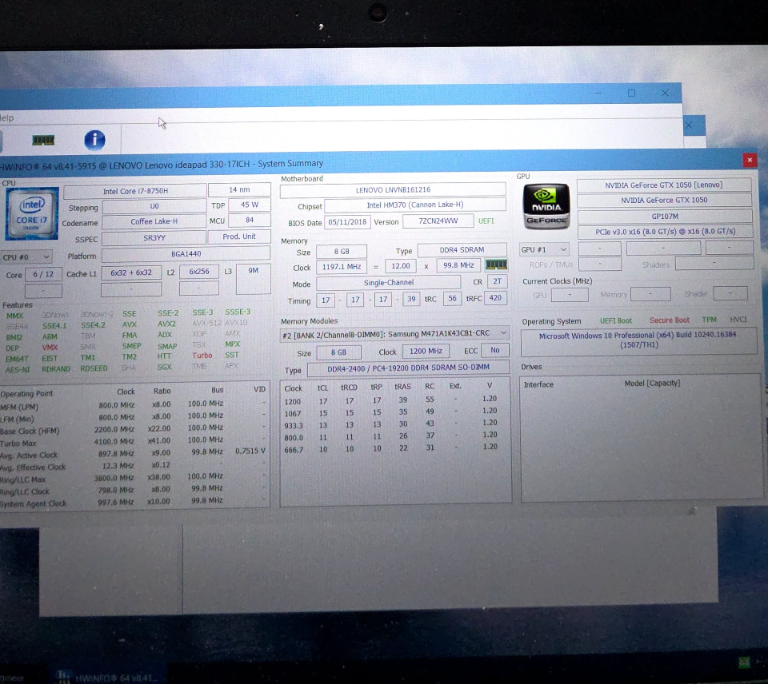Click the tRFC 420 value
Viewport: 768px width, 684px height.
tap(495, 297)
